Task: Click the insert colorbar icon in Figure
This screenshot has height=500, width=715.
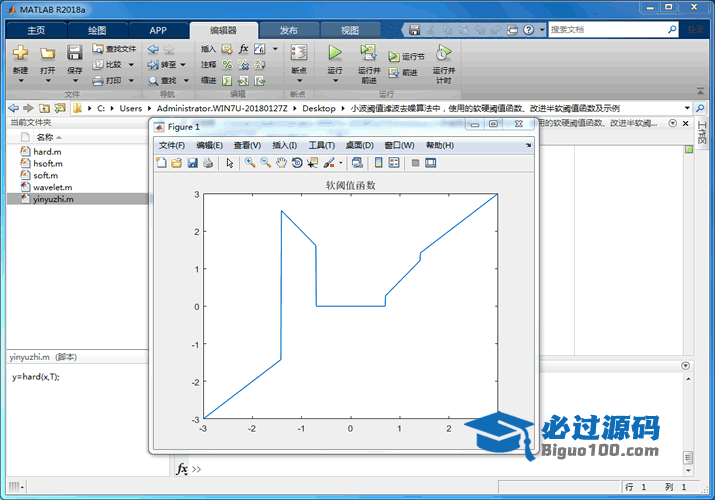Action: coord(378,163)
